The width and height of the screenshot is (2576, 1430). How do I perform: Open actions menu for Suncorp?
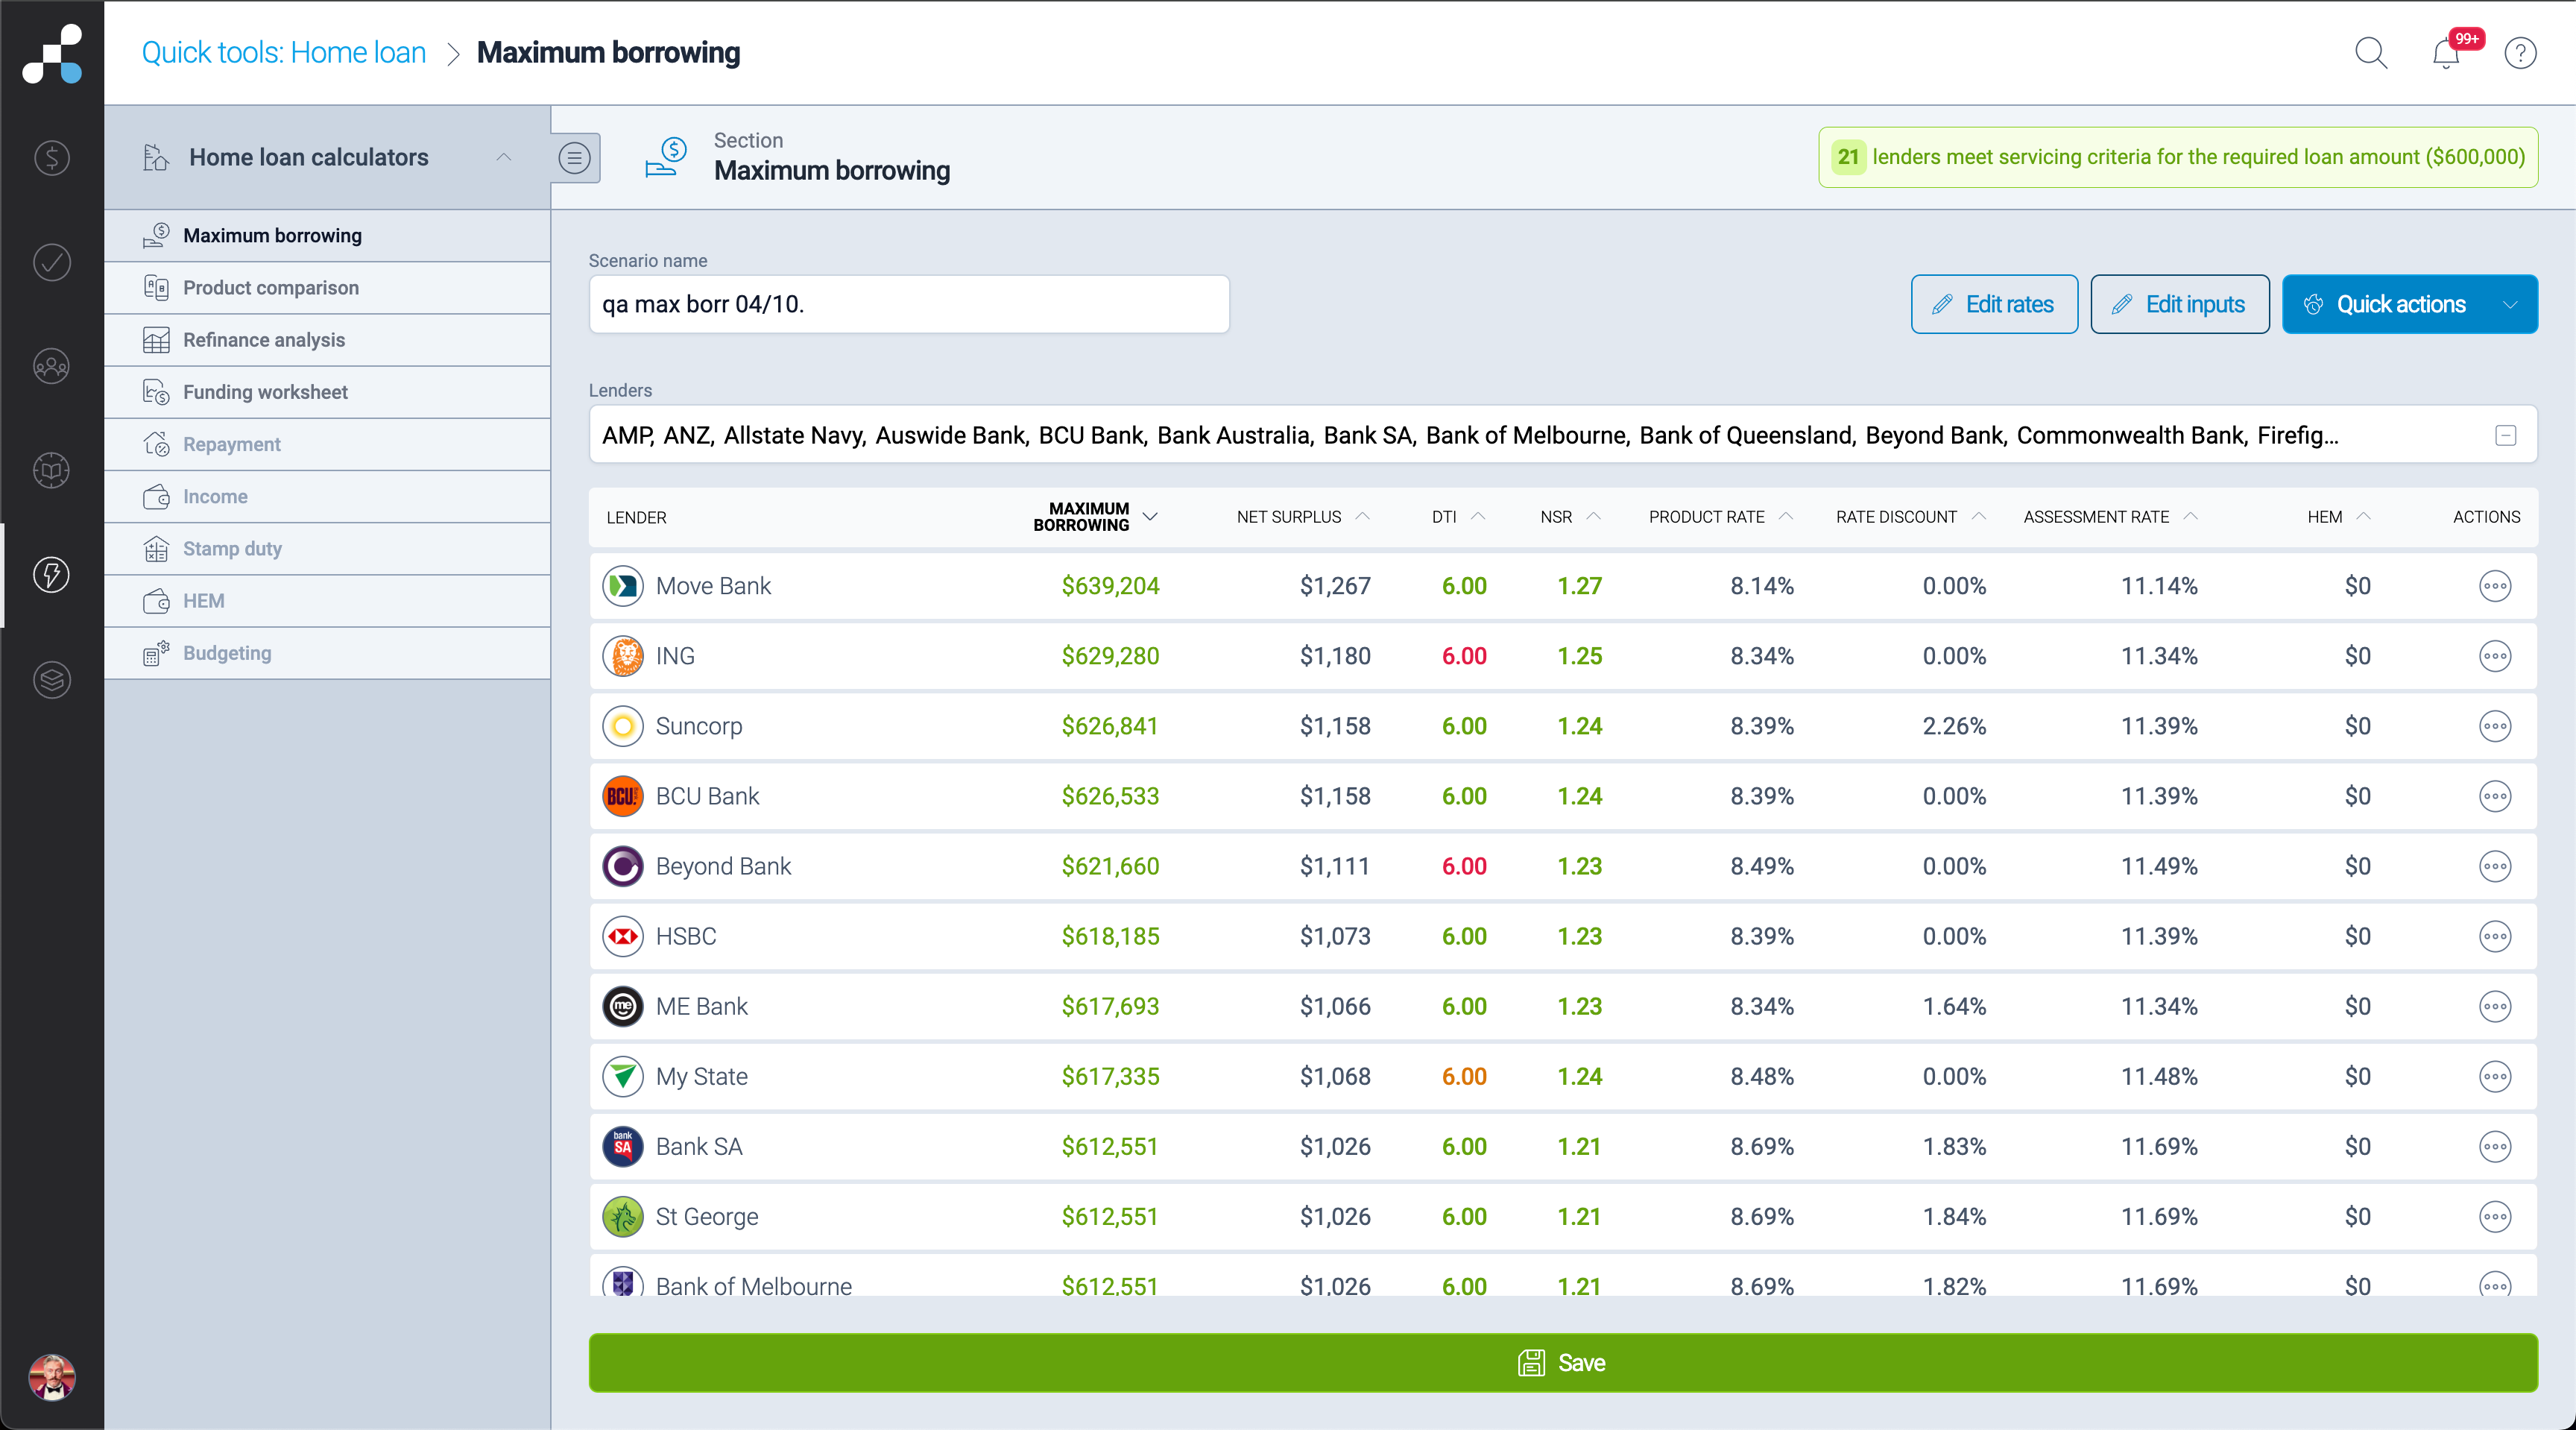(2495, 726)
